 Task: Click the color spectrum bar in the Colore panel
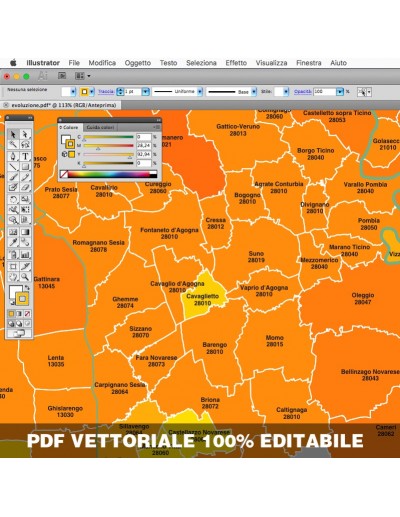109,174
